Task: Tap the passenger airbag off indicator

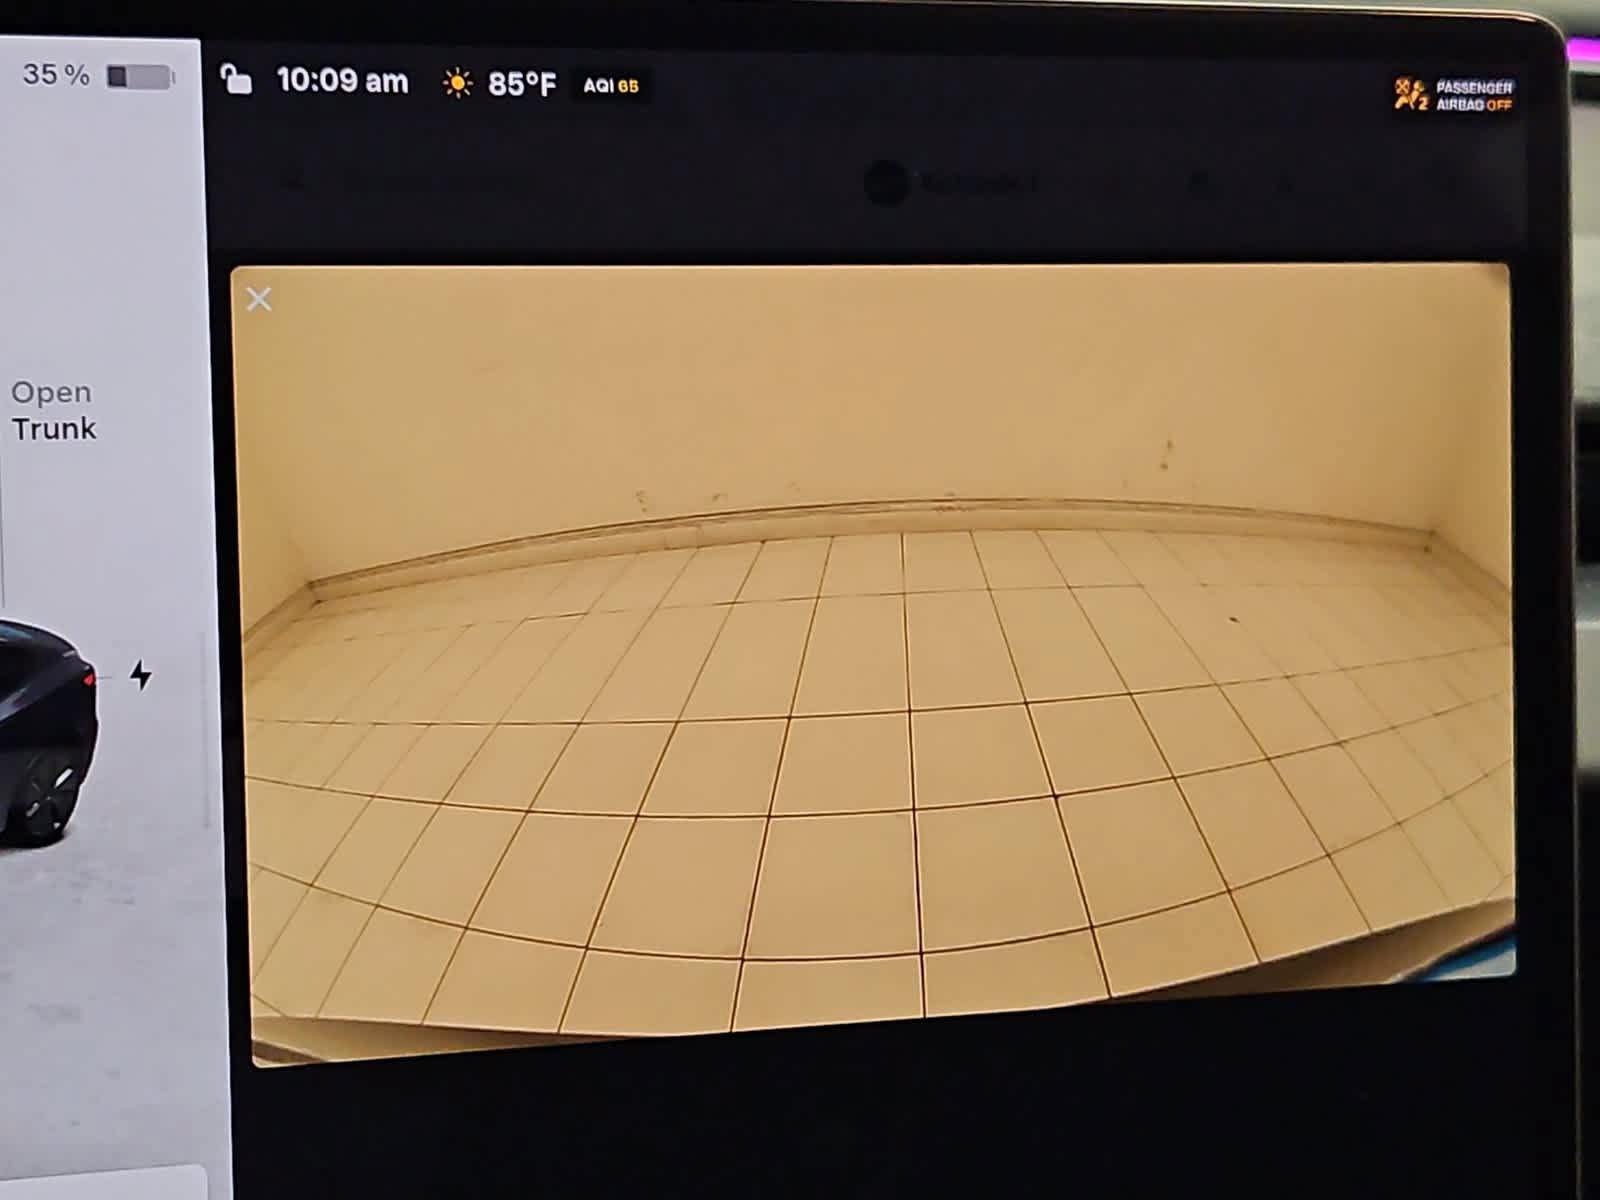Action: 1453,94
